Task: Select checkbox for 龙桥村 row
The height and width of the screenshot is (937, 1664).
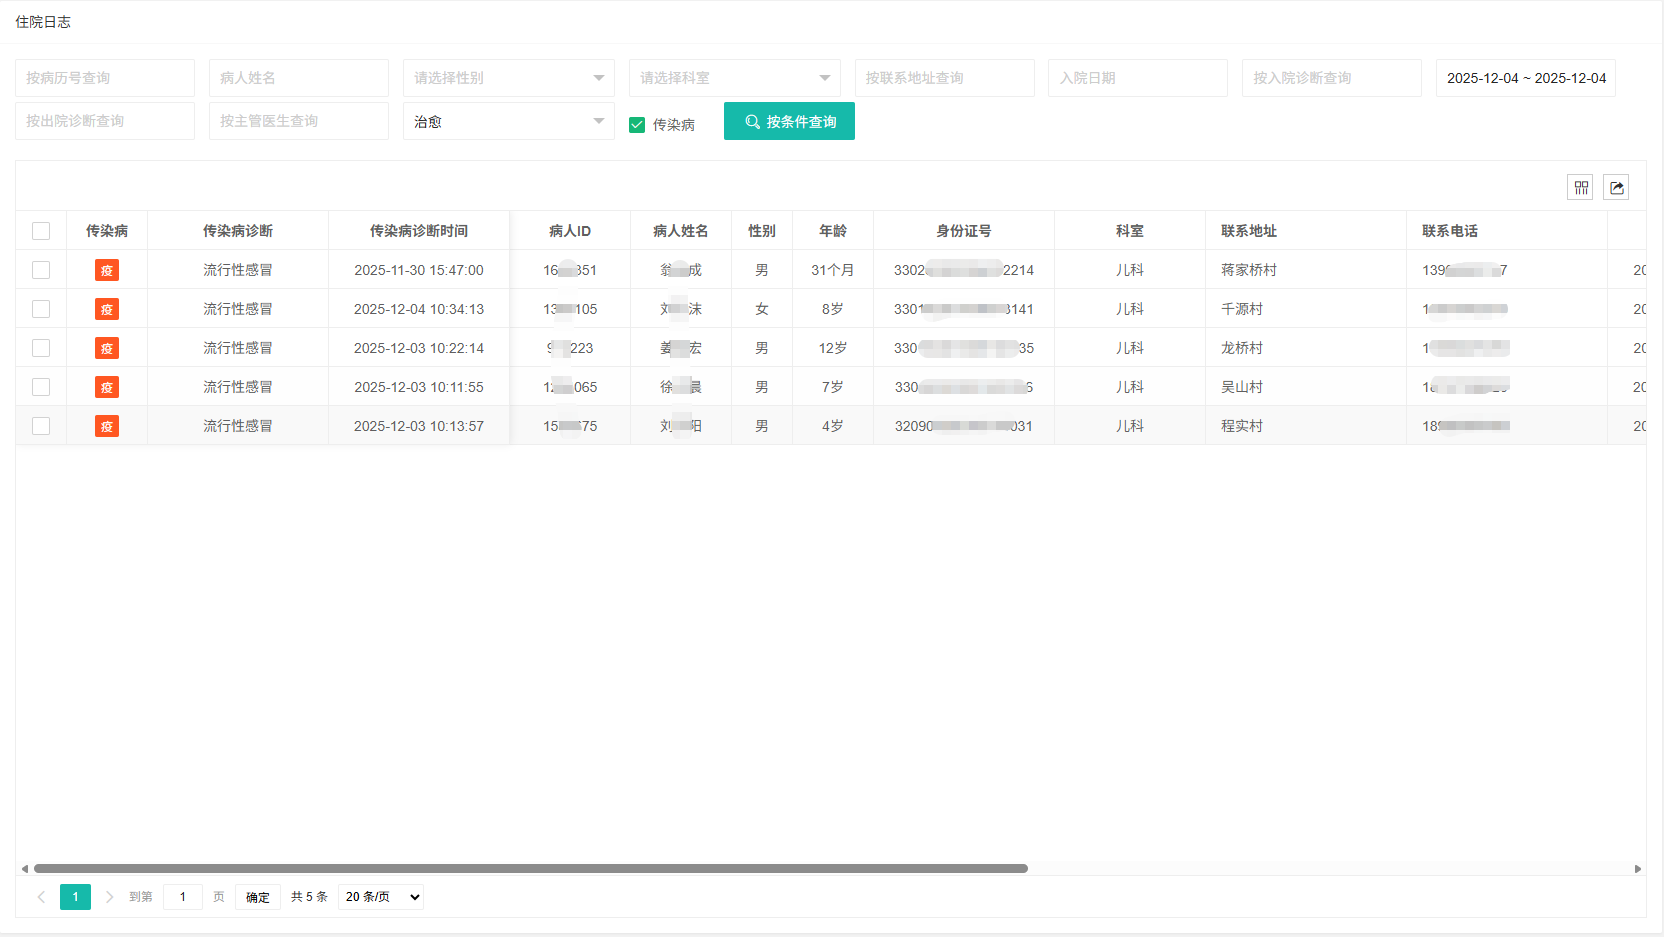Action: pyautogui.click(x=41, y=348)
